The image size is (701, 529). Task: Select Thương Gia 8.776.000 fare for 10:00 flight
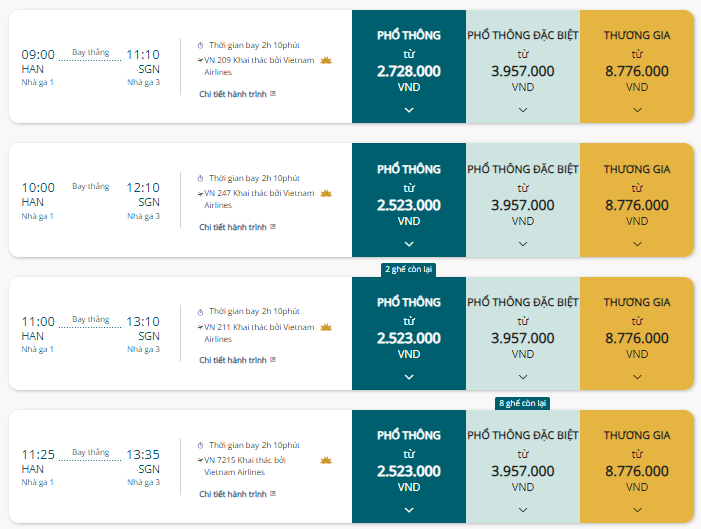point(637,200)
